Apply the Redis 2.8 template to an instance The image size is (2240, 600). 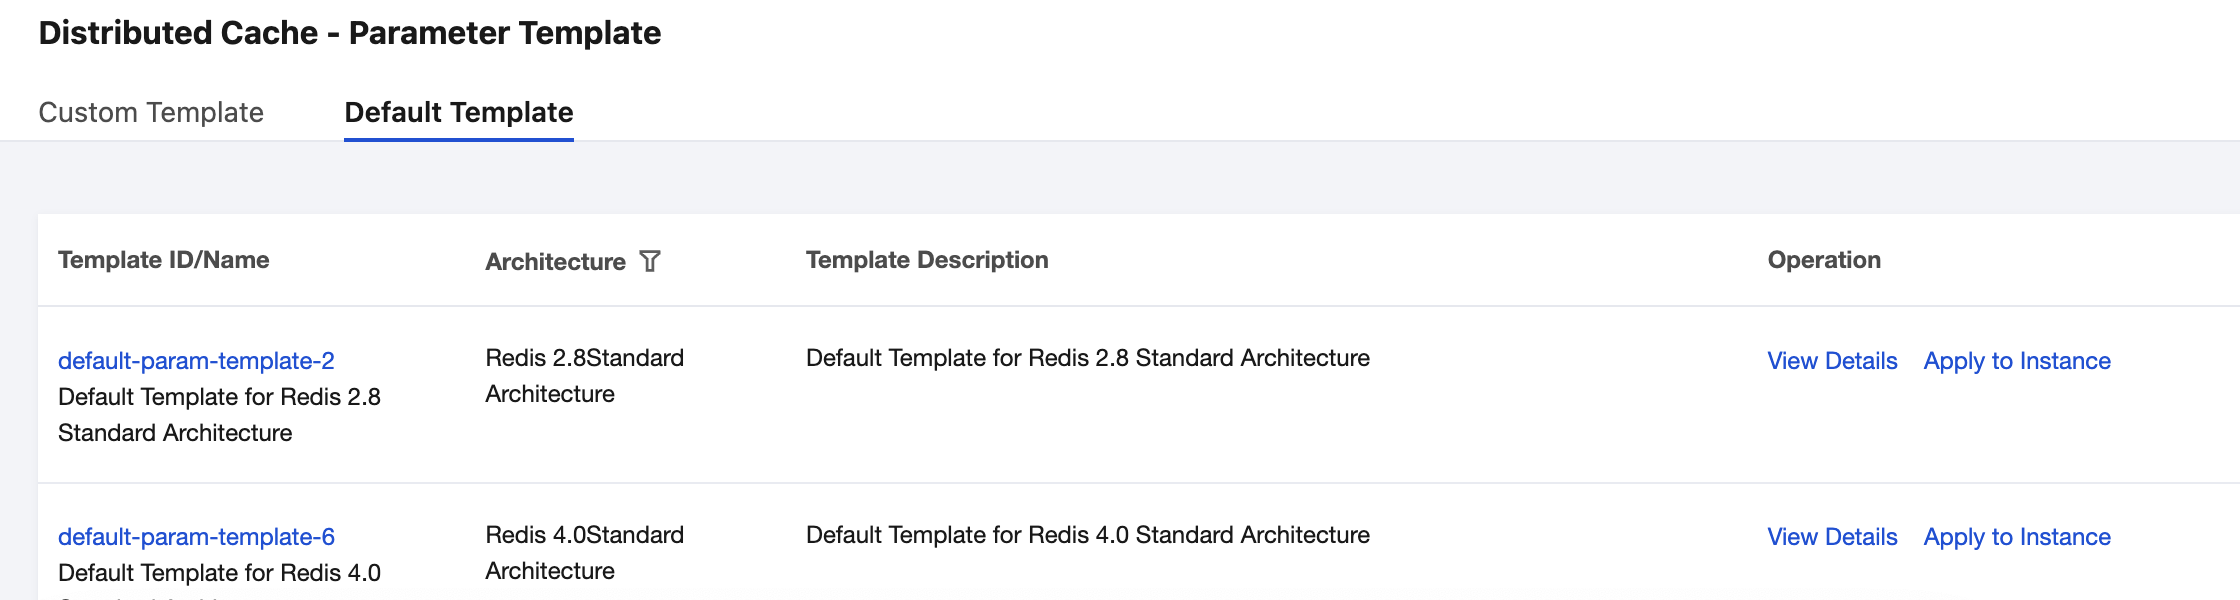click(x=2017, y=361)
